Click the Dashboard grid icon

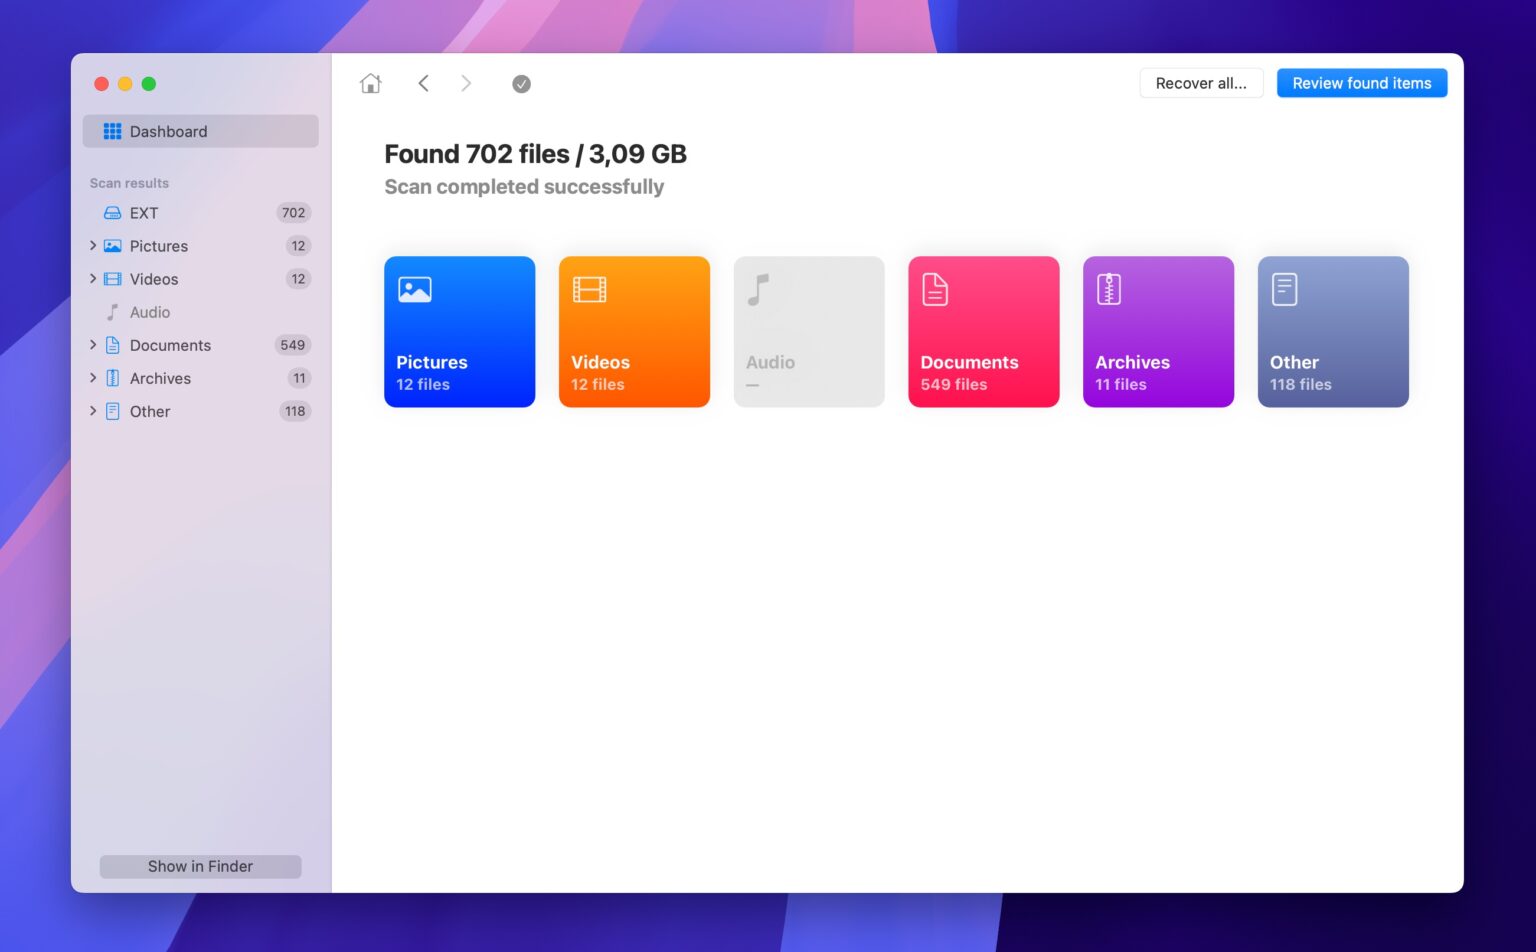tap(112, 132)
